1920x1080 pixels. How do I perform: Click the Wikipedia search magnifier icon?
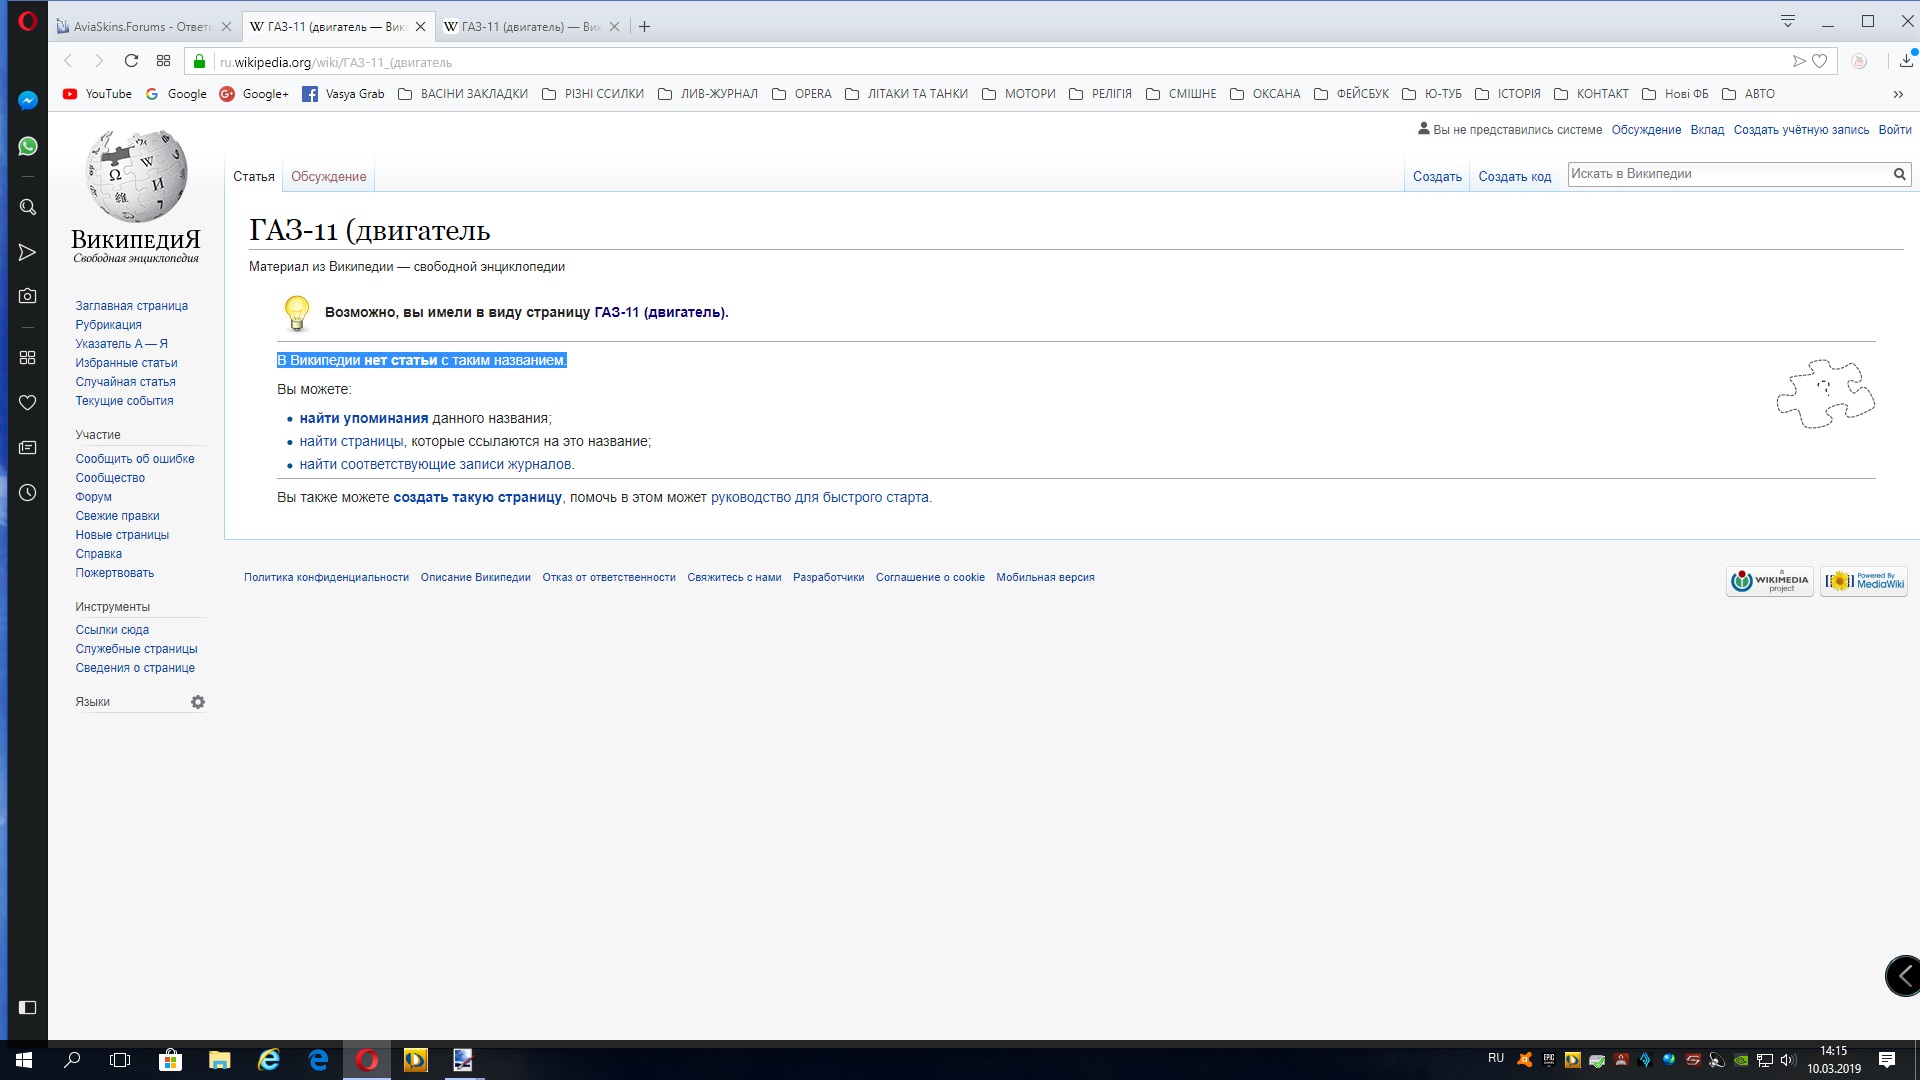click(x=1899, y=174)
